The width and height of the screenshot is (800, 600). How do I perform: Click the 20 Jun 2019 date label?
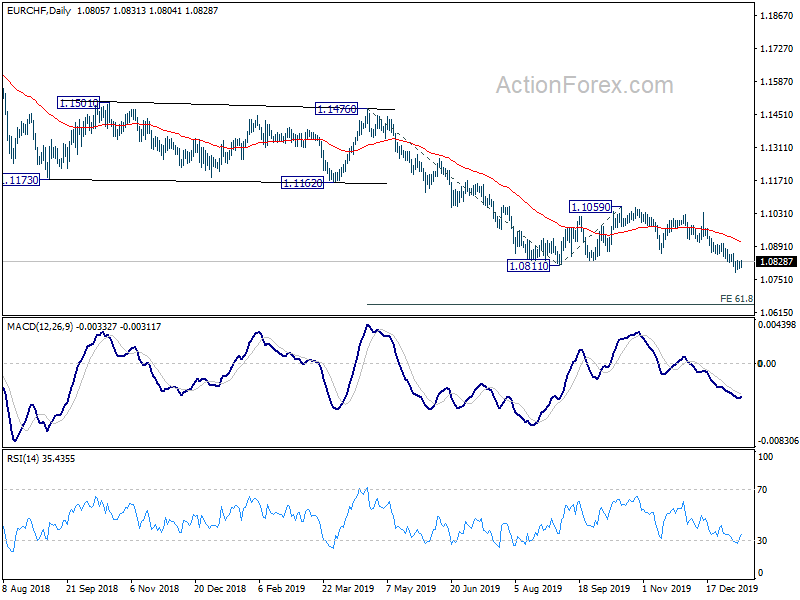tap(475, 588)
